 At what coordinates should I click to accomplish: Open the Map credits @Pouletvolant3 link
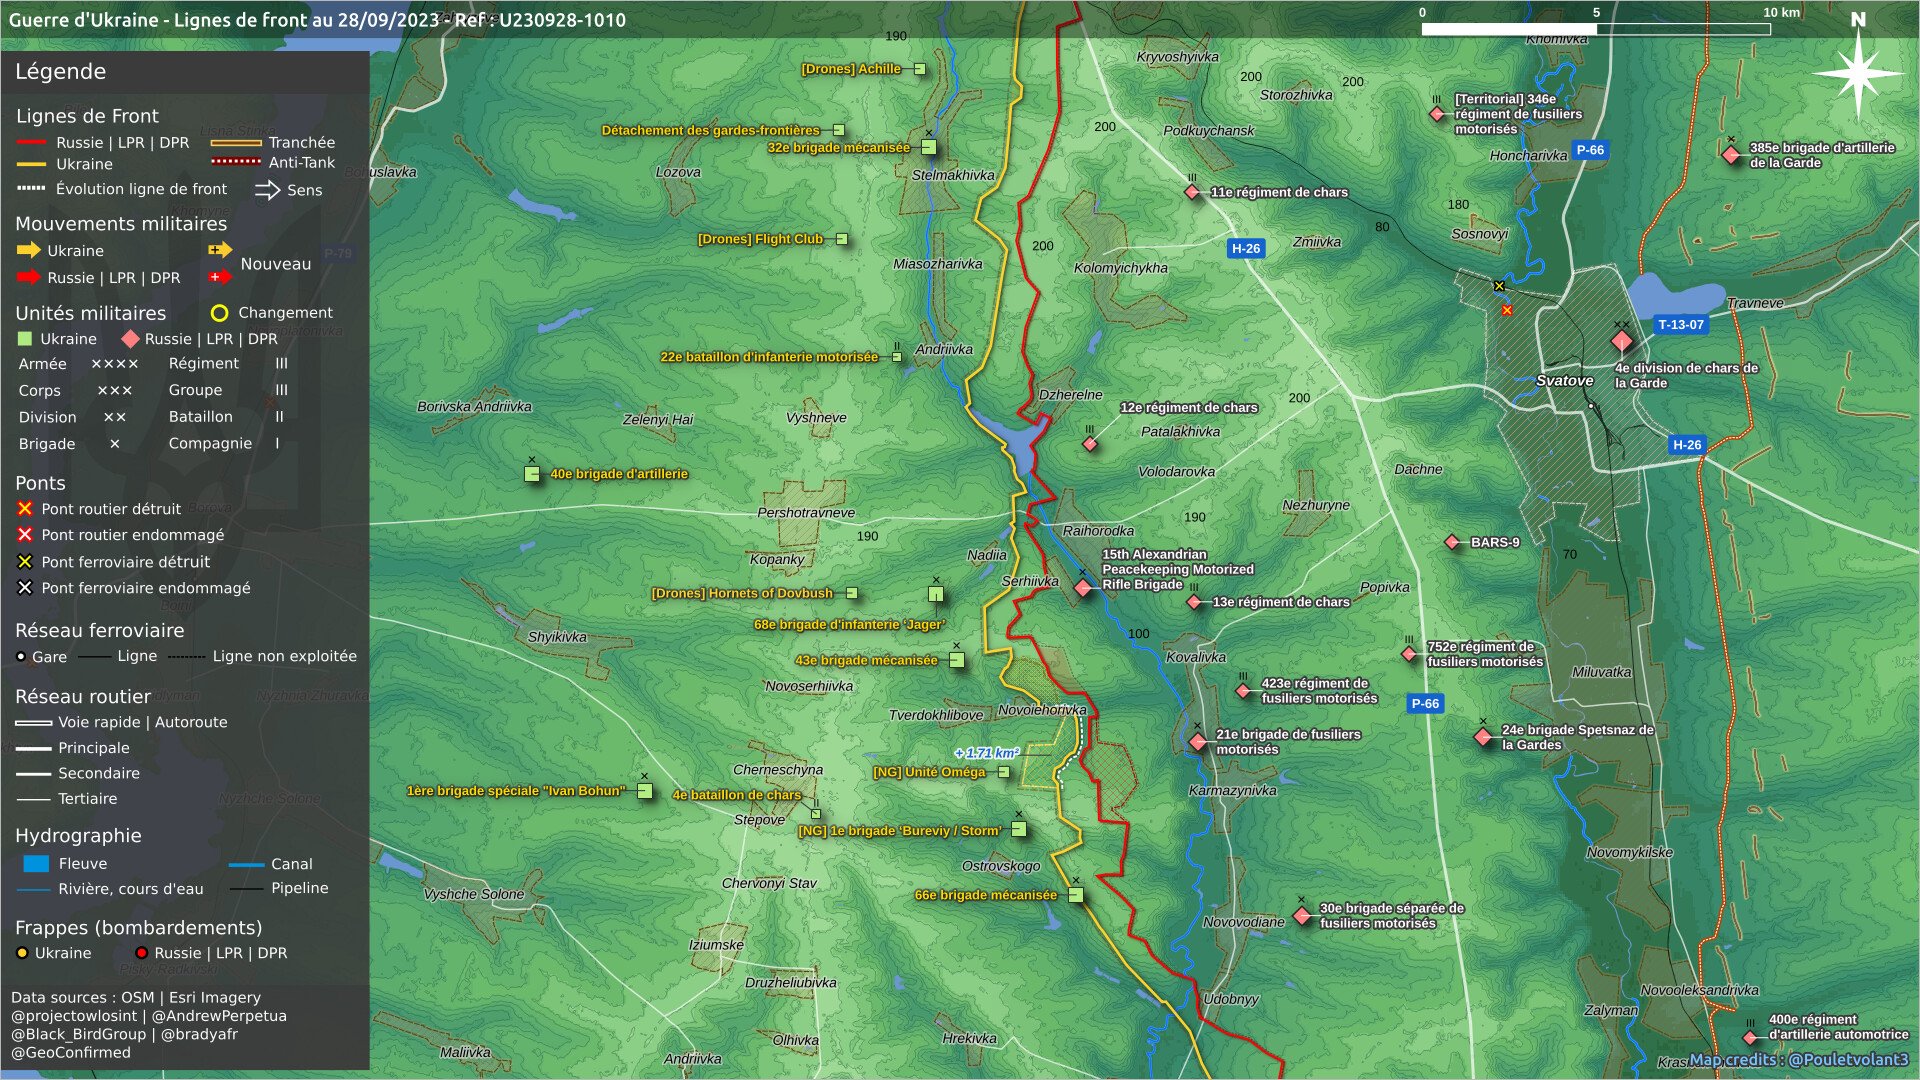(1799, 1060)
